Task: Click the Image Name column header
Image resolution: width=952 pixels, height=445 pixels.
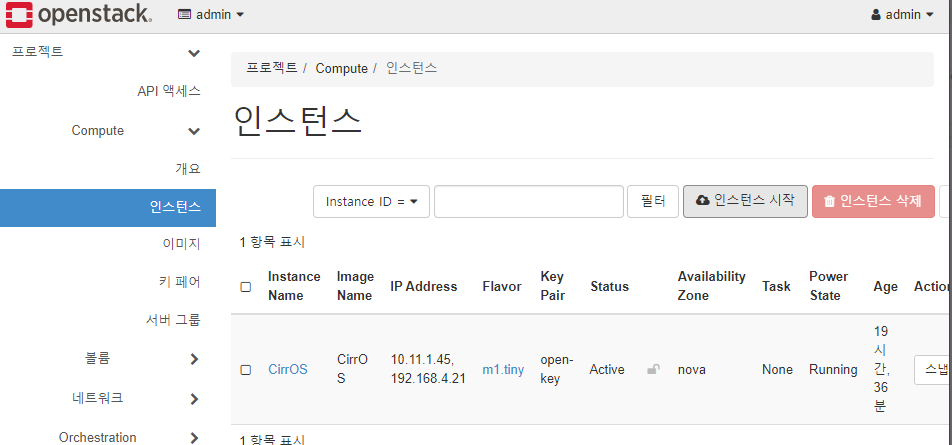Action: (355, 286)
